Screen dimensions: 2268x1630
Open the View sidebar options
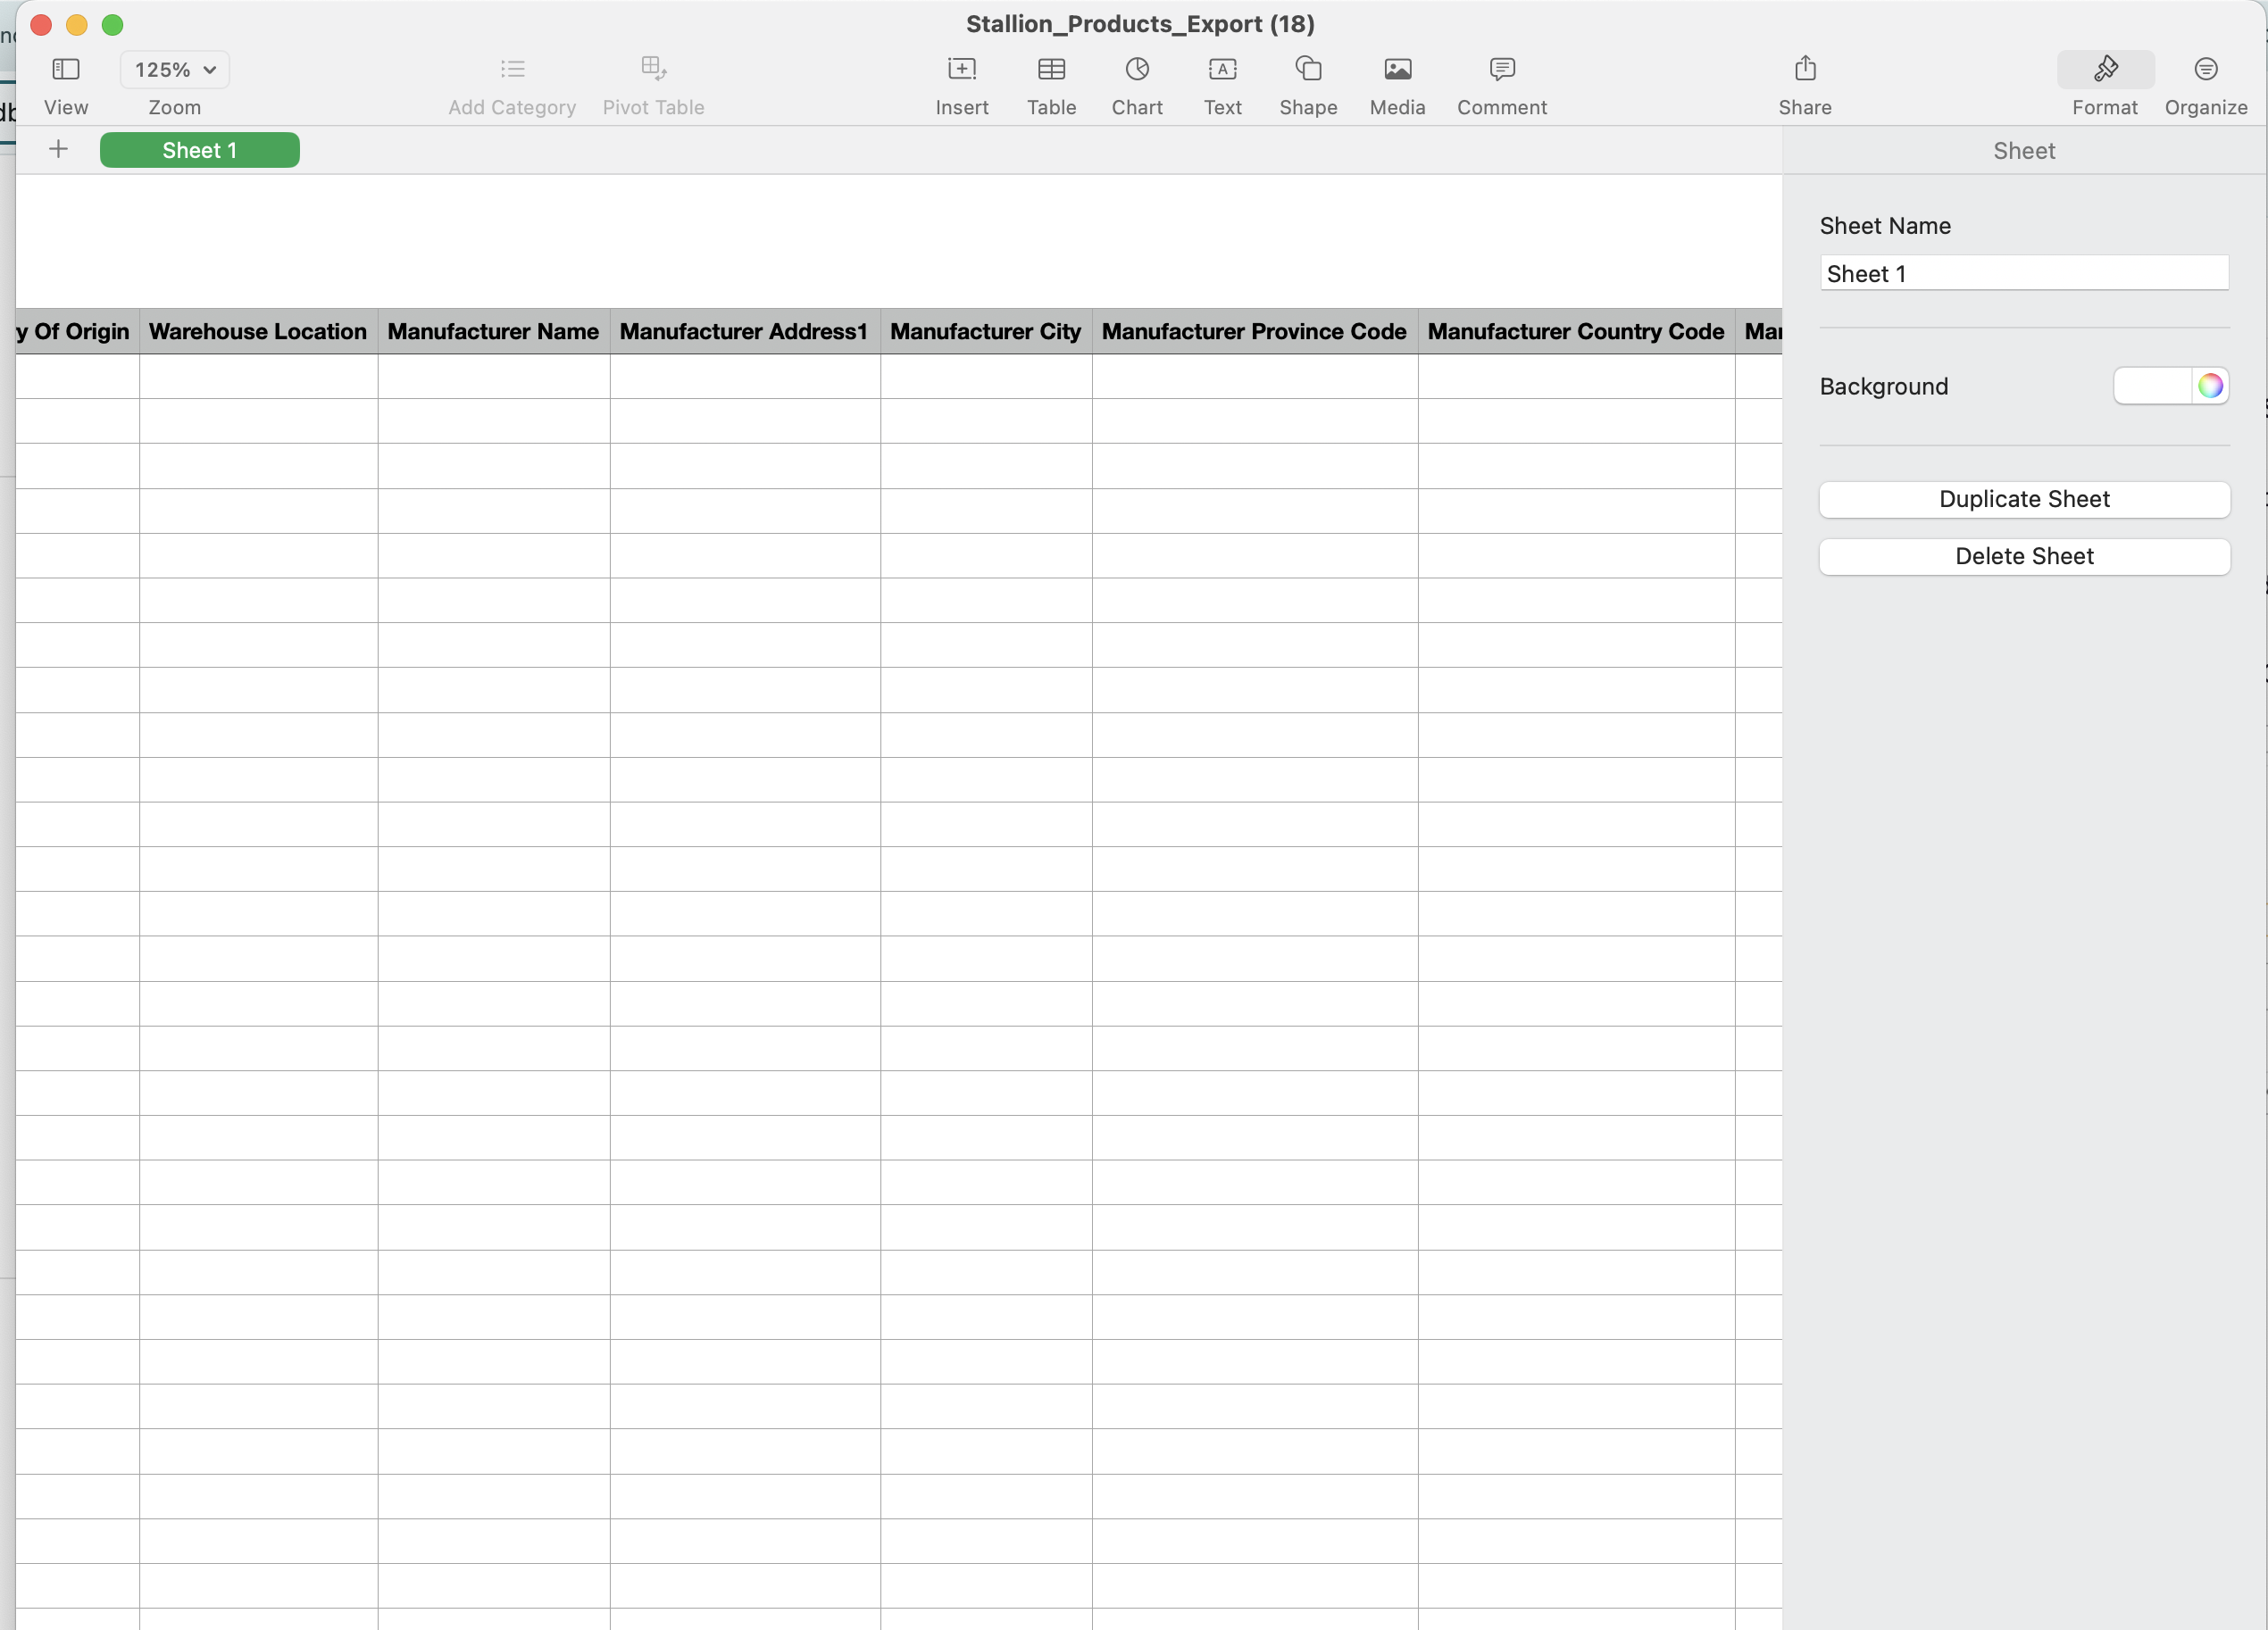click(66, 69)
